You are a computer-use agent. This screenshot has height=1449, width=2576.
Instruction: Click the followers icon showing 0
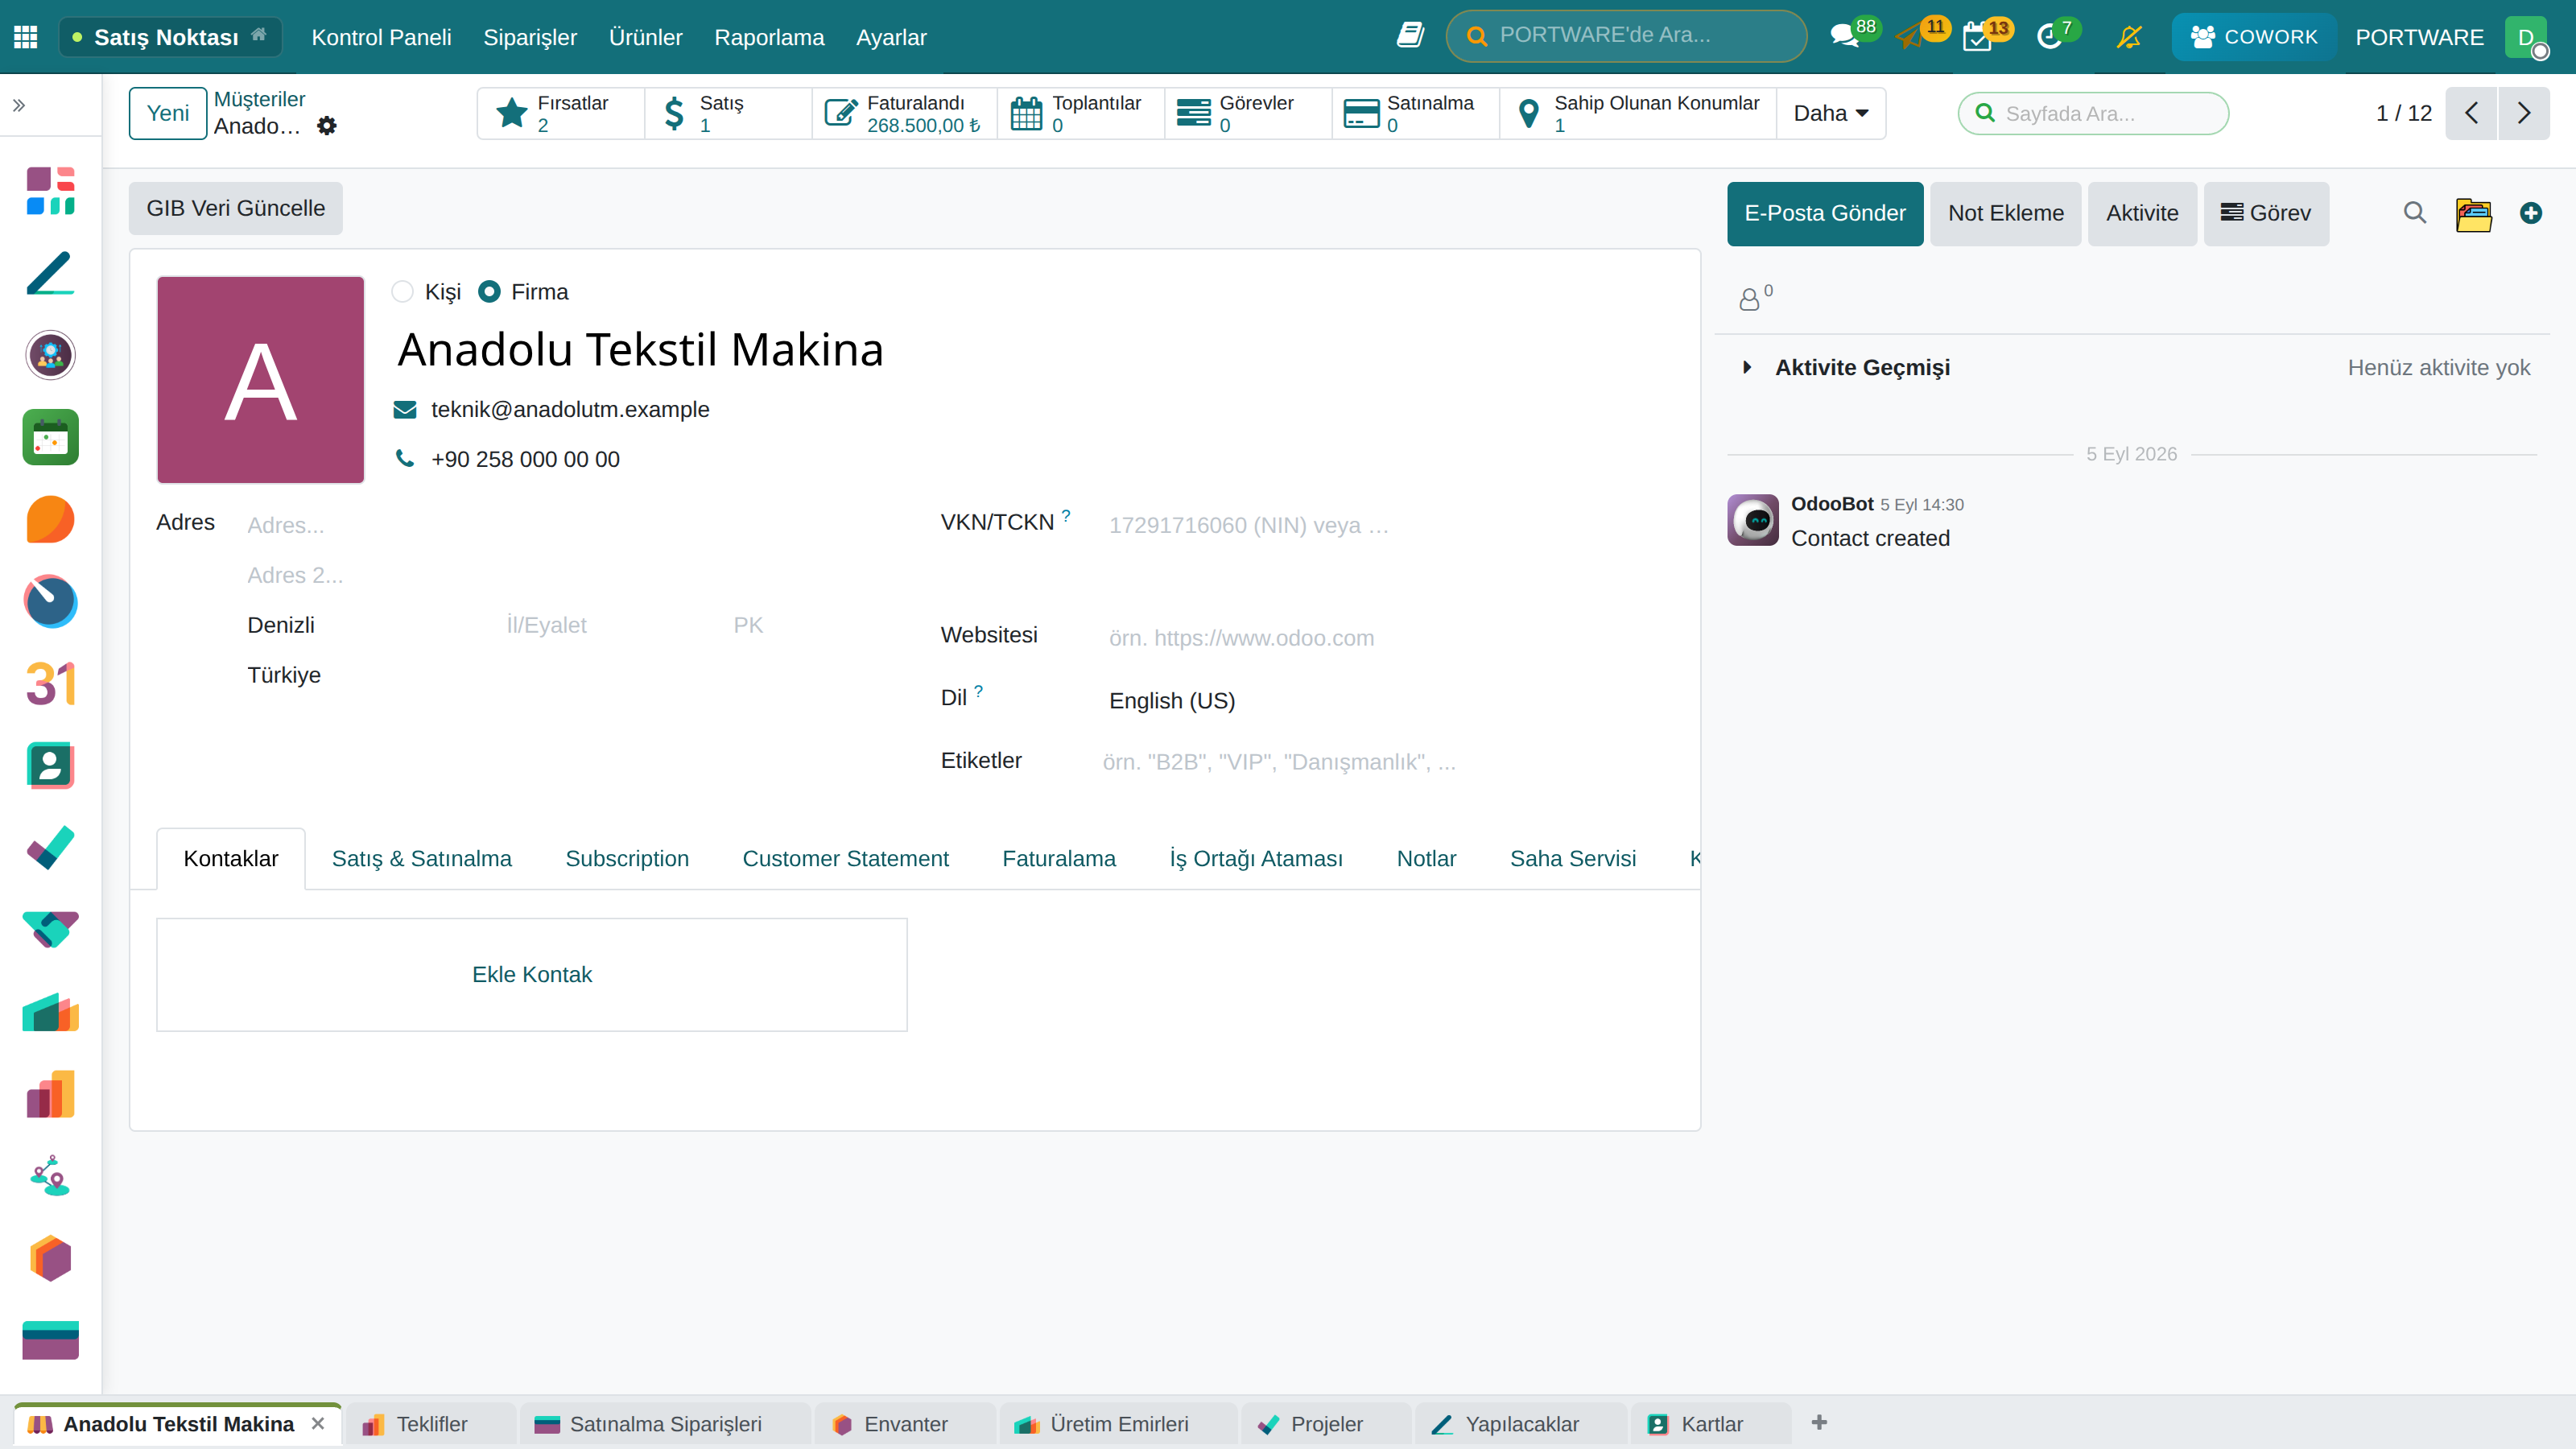[1755, 297]
